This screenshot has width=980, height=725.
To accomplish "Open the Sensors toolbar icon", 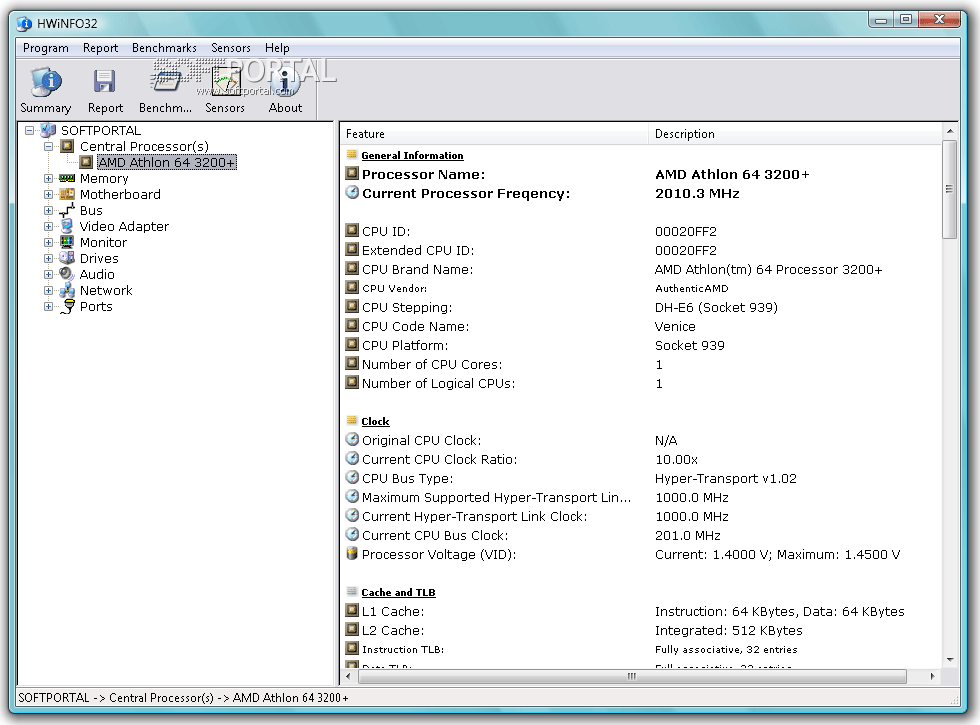I will coord(225,83).
